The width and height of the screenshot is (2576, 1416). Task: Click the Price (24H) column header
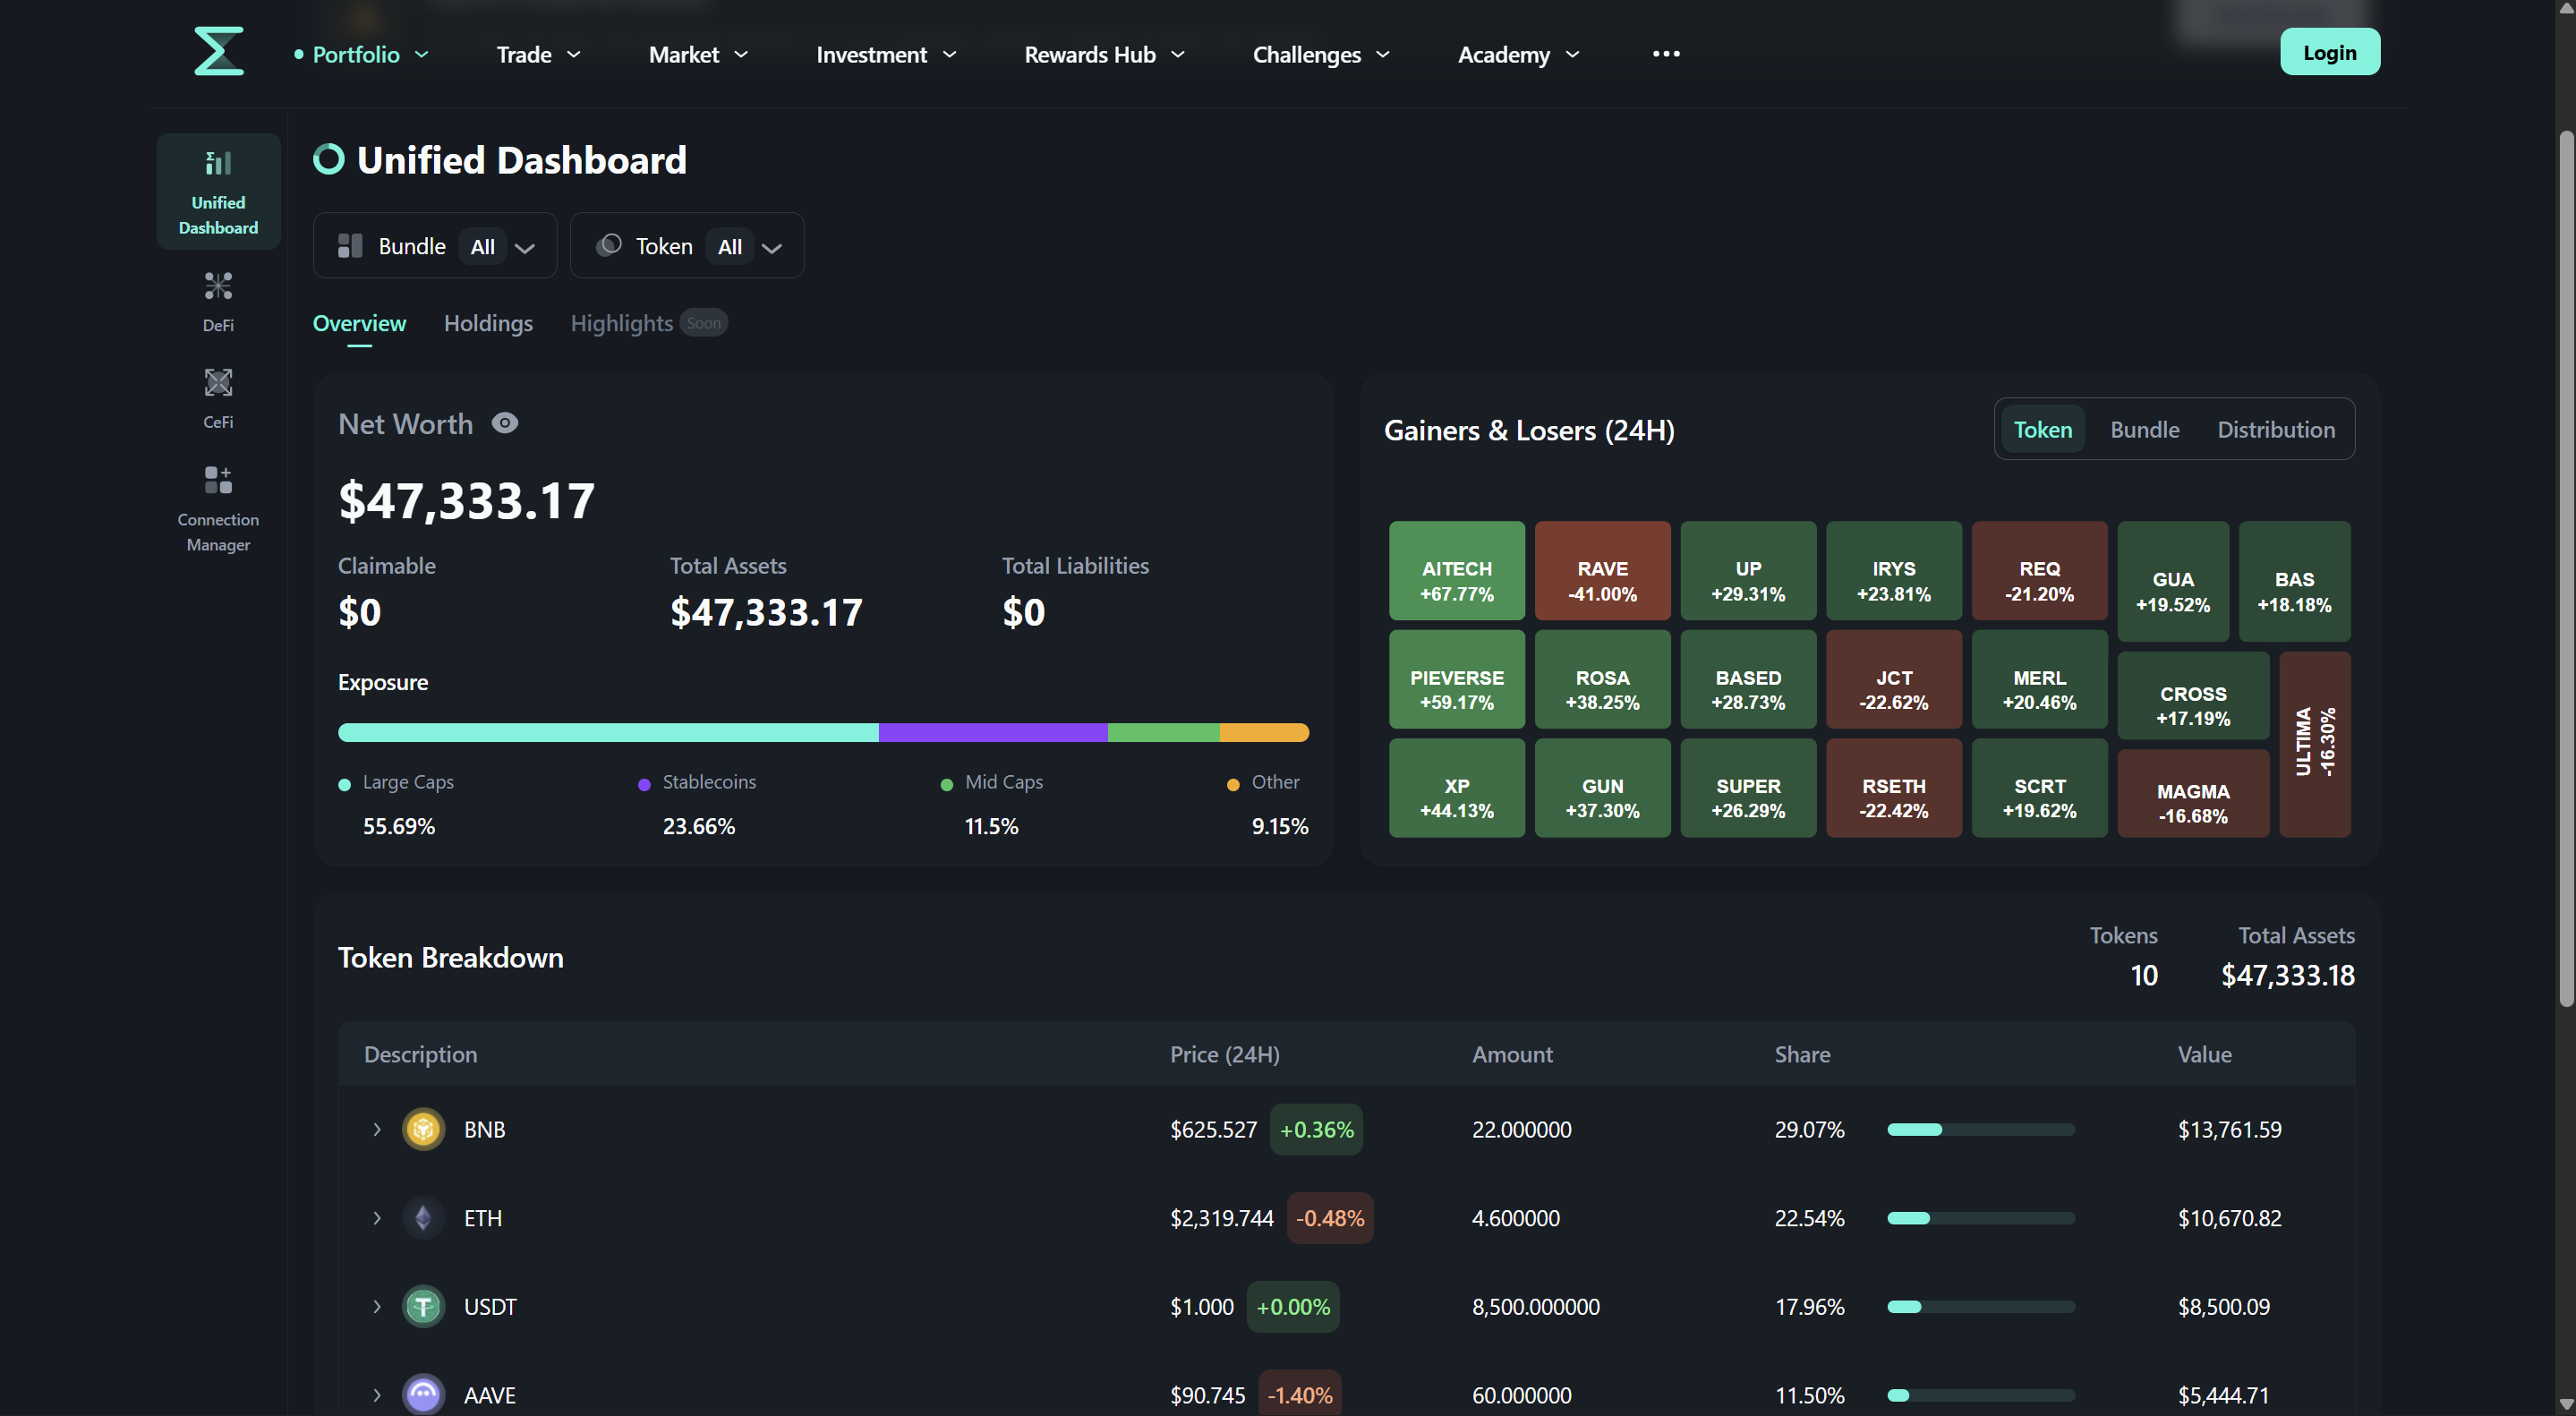click(1225, 1055)
